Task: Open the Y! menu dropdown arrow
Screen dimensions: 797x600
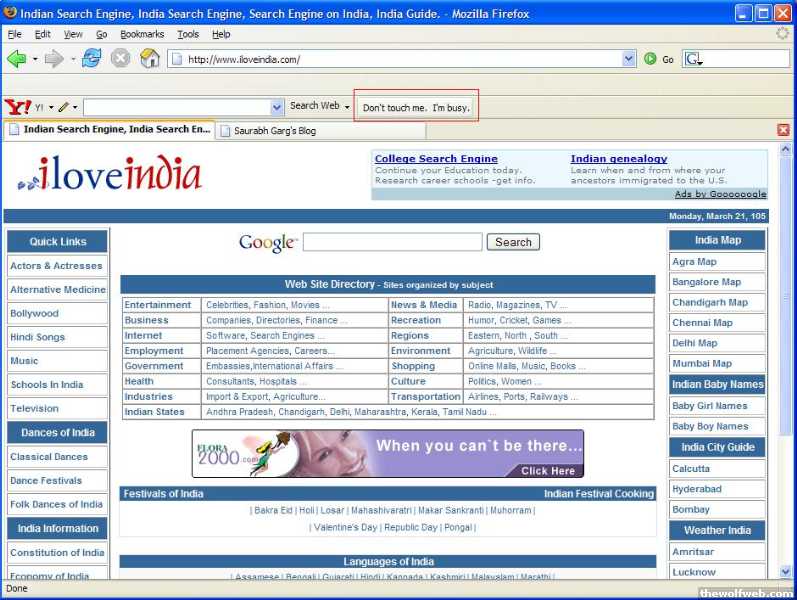Action: pyautogui.click(x=51, y=107)
